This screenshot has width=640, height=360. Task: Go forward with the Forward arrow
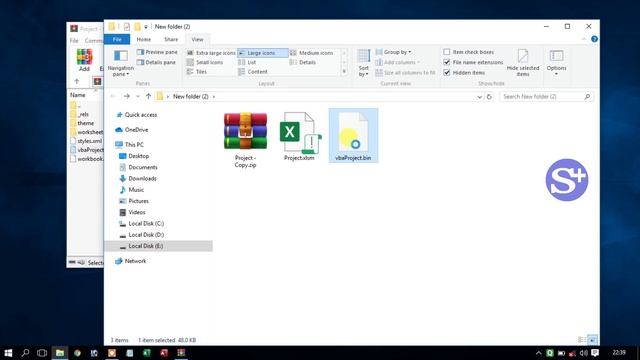tap(127, 97)
